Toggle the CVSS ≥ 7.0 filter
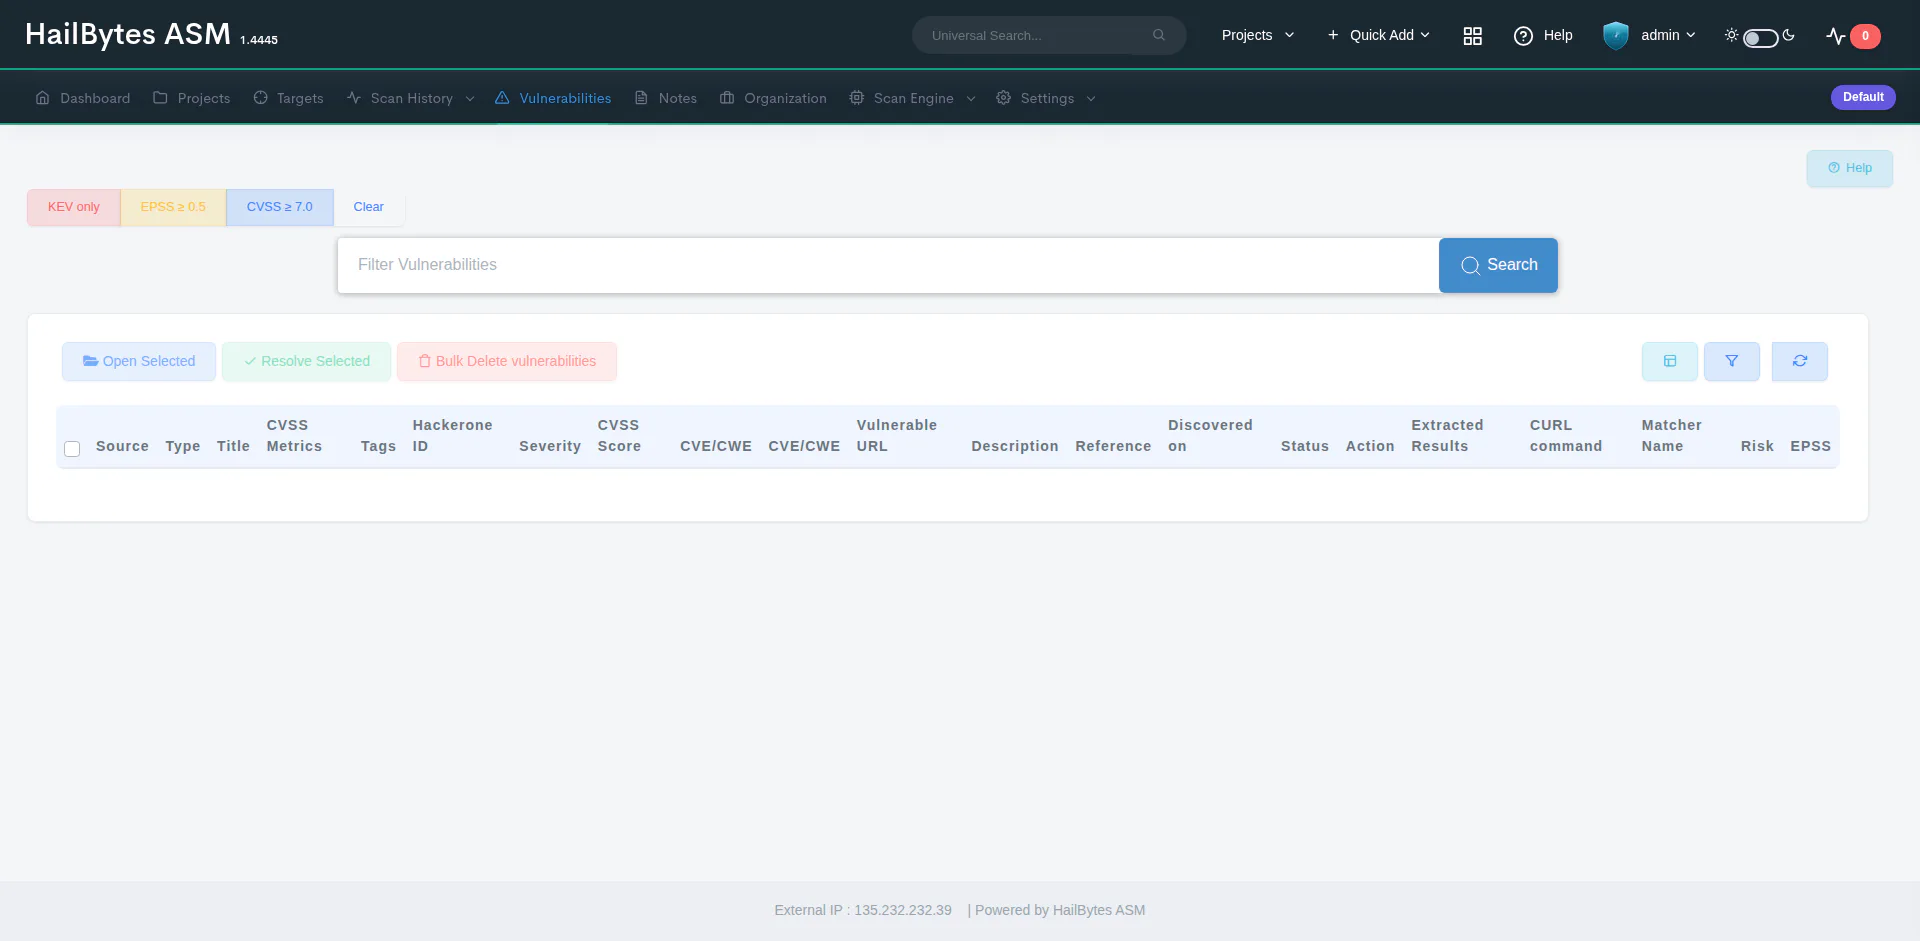The width and height of the screenshot is (1920, 941). (280, 207)
